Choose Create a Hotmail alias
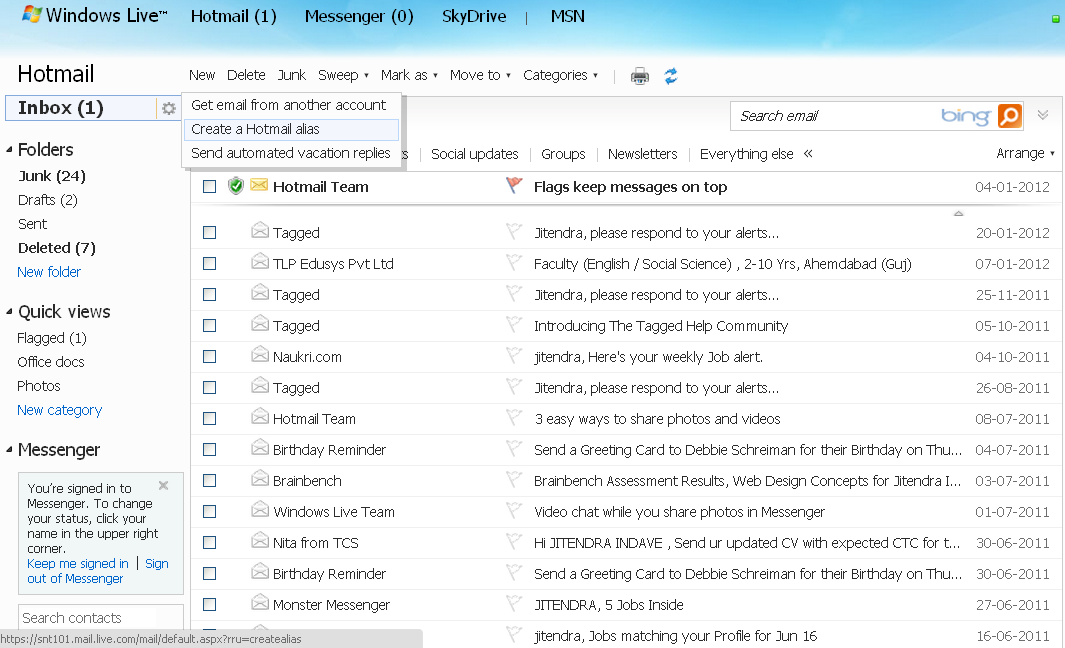This screenshot has height=648, width=1065. pyautogui.click(x=291, y=129)
